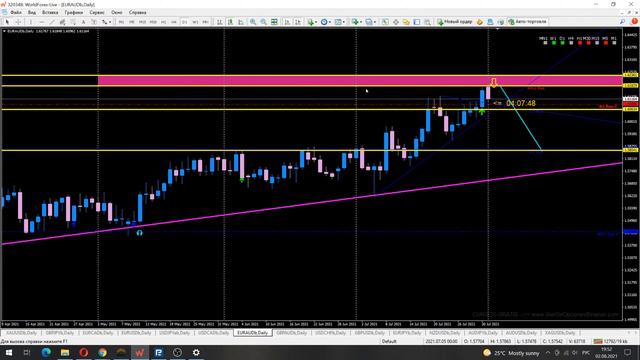Open the Default profile in status bar
Image resolution: width=640 pixels, height=360 pixels.
(x=389, y=341)
